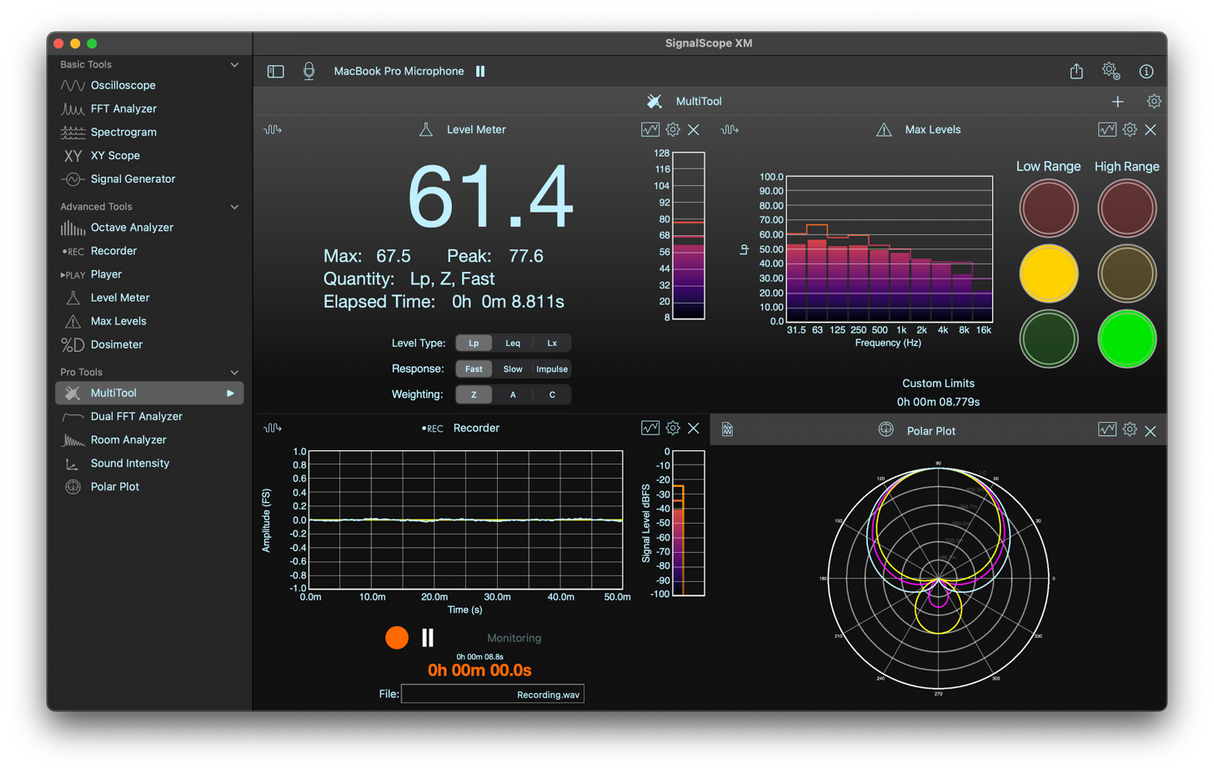Switch Level Type to Leq
Viewport: 1214px width, 773px height.
[512, 342]
